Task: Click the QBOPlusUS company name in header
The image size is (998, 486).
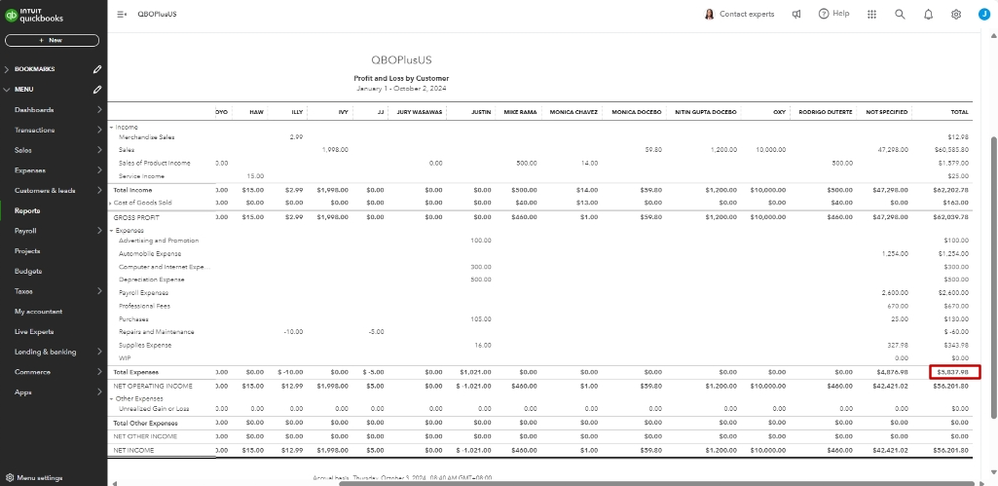Action: point(157,14)
